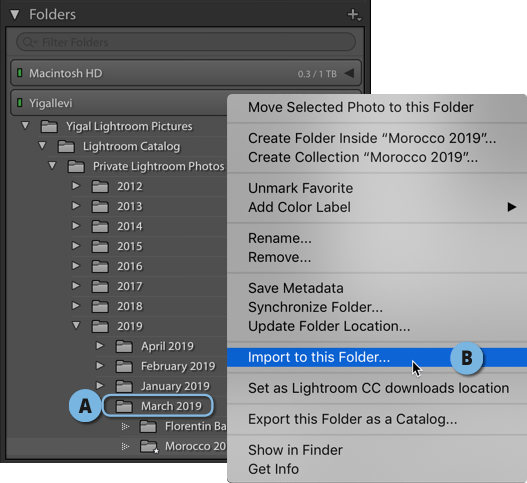Click the Florentin folder icon
The image size is (527, 483).
[x=148, y=426]
